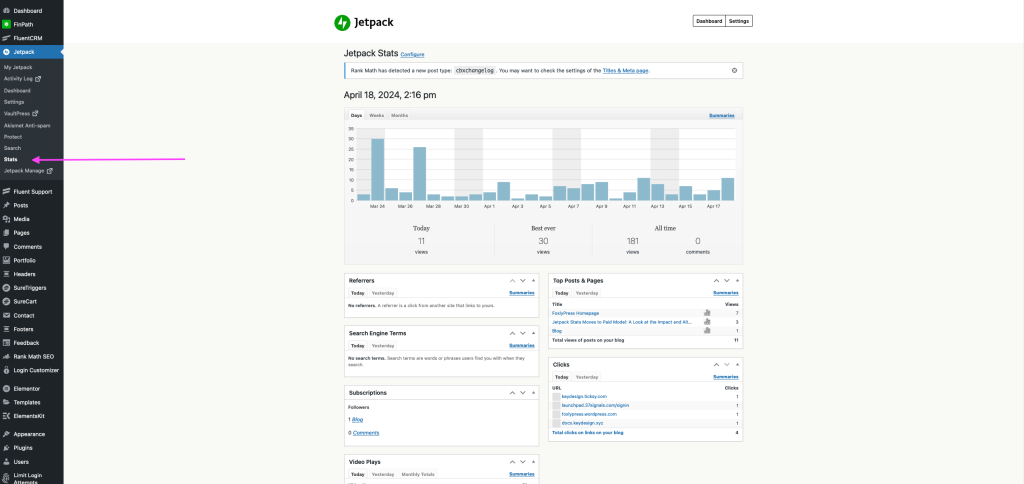Click the Elementor icon in sidebar
Viewport: 1024px width, 484px height.
coord(7,388)
